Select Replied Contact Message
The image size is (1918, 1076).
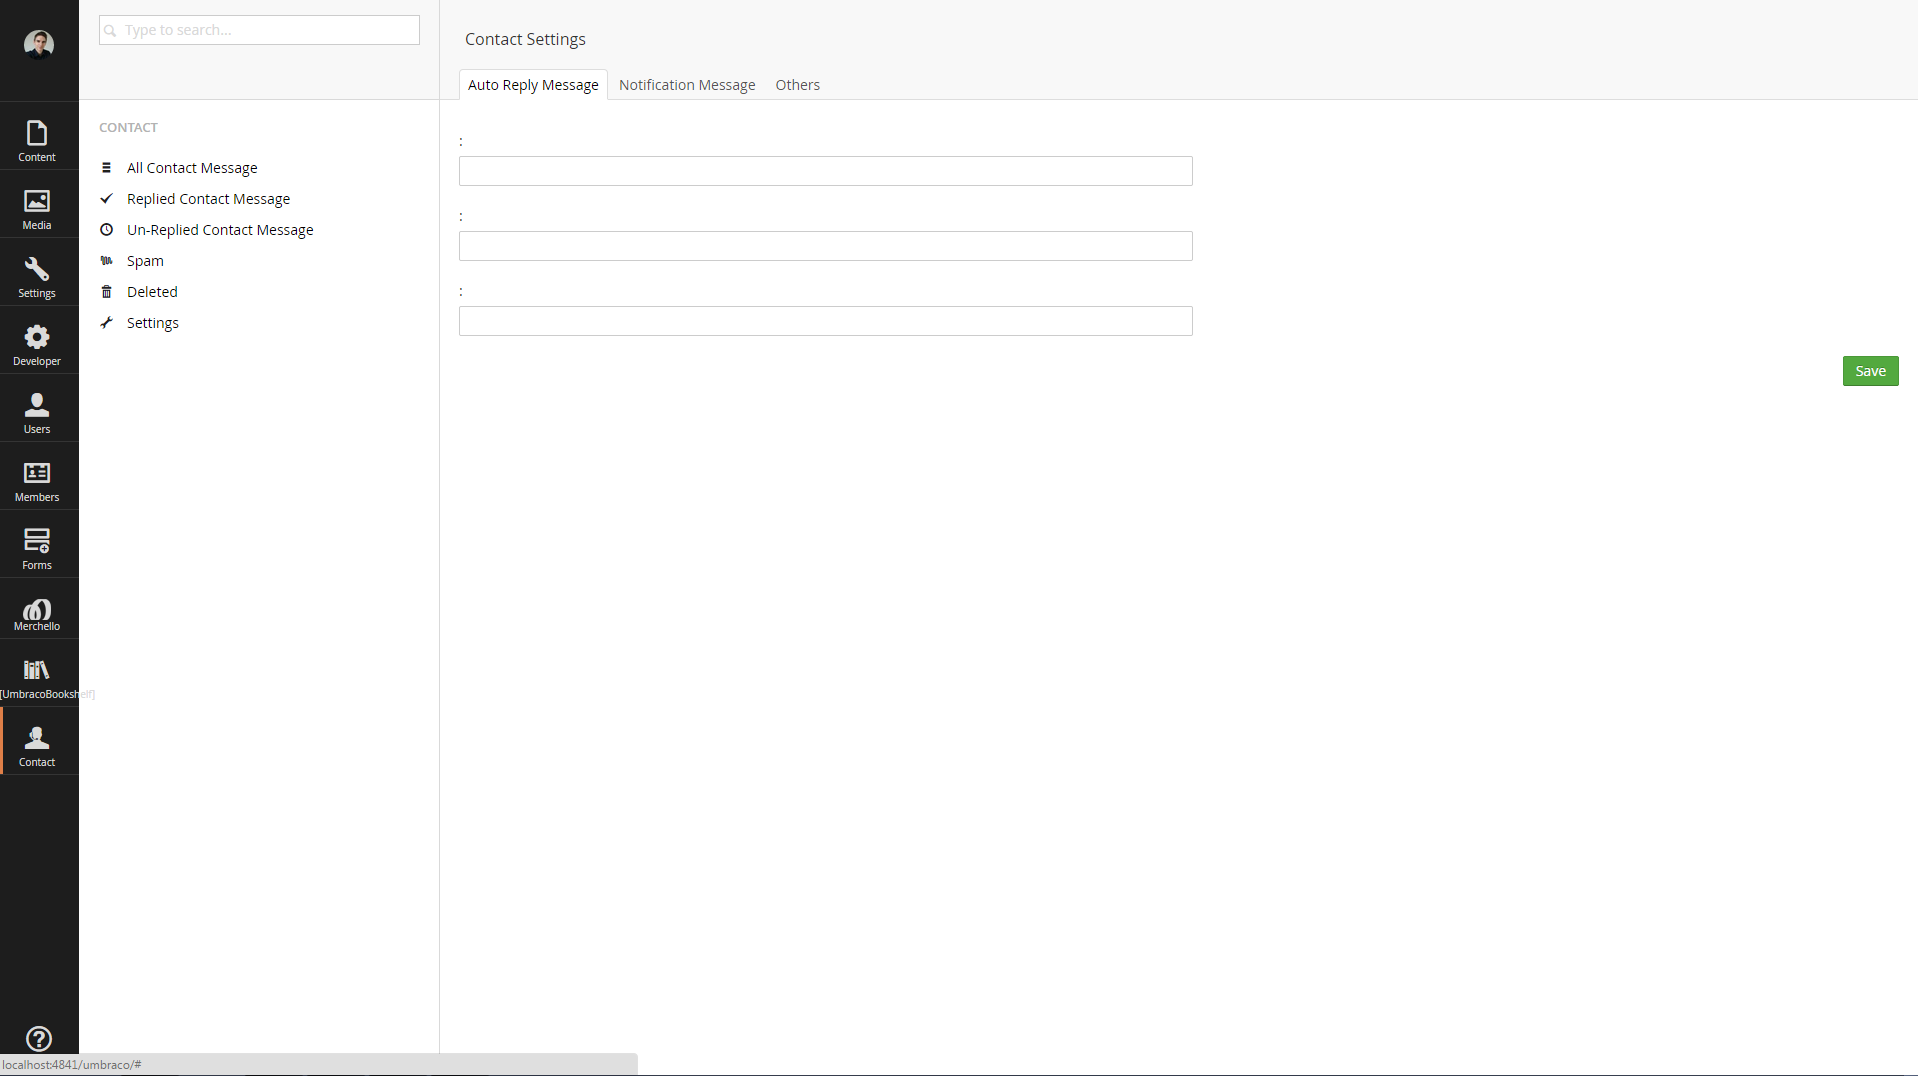pos(208,199)
